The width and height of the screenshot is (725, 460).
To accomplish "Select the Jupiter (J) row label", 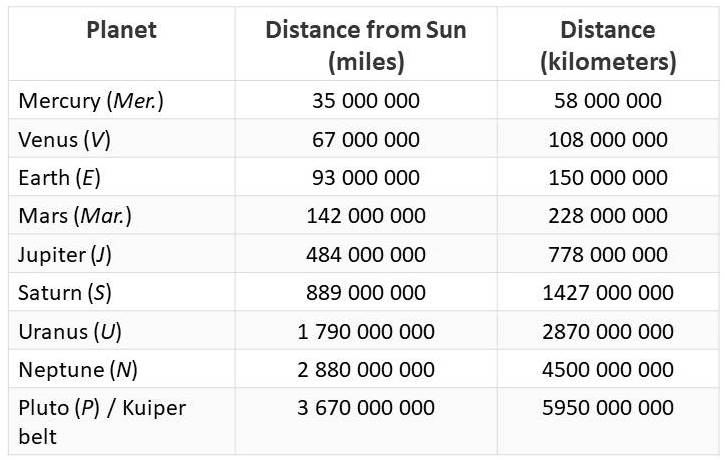I will [65, 255].
